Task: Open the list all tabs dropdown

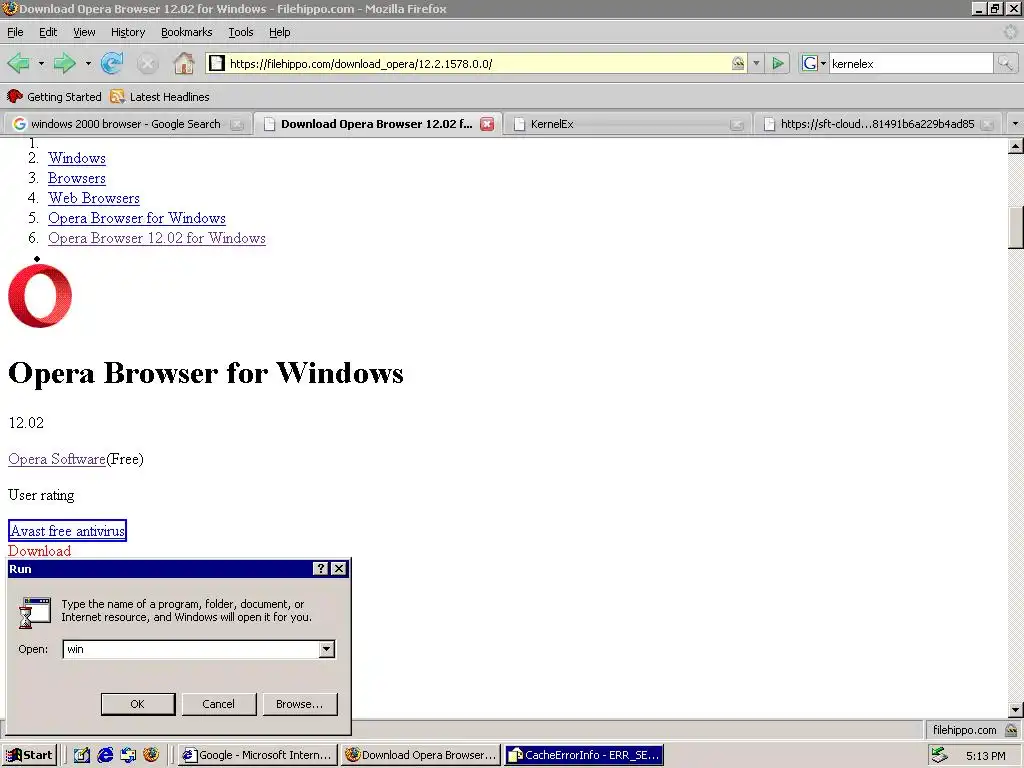Action: click(1015, 123)
